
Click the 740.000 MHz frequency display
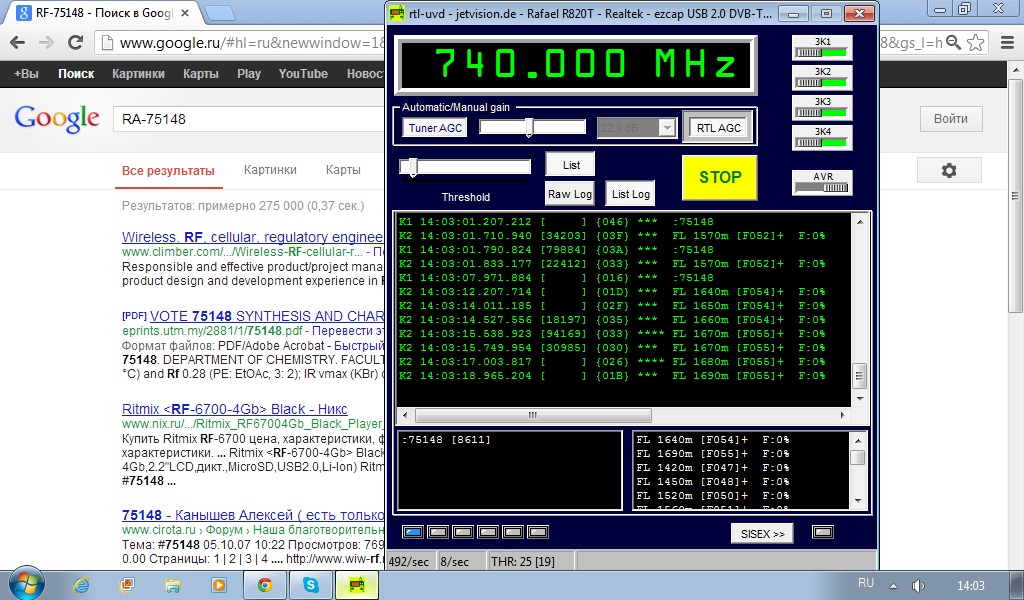(577, 65)
